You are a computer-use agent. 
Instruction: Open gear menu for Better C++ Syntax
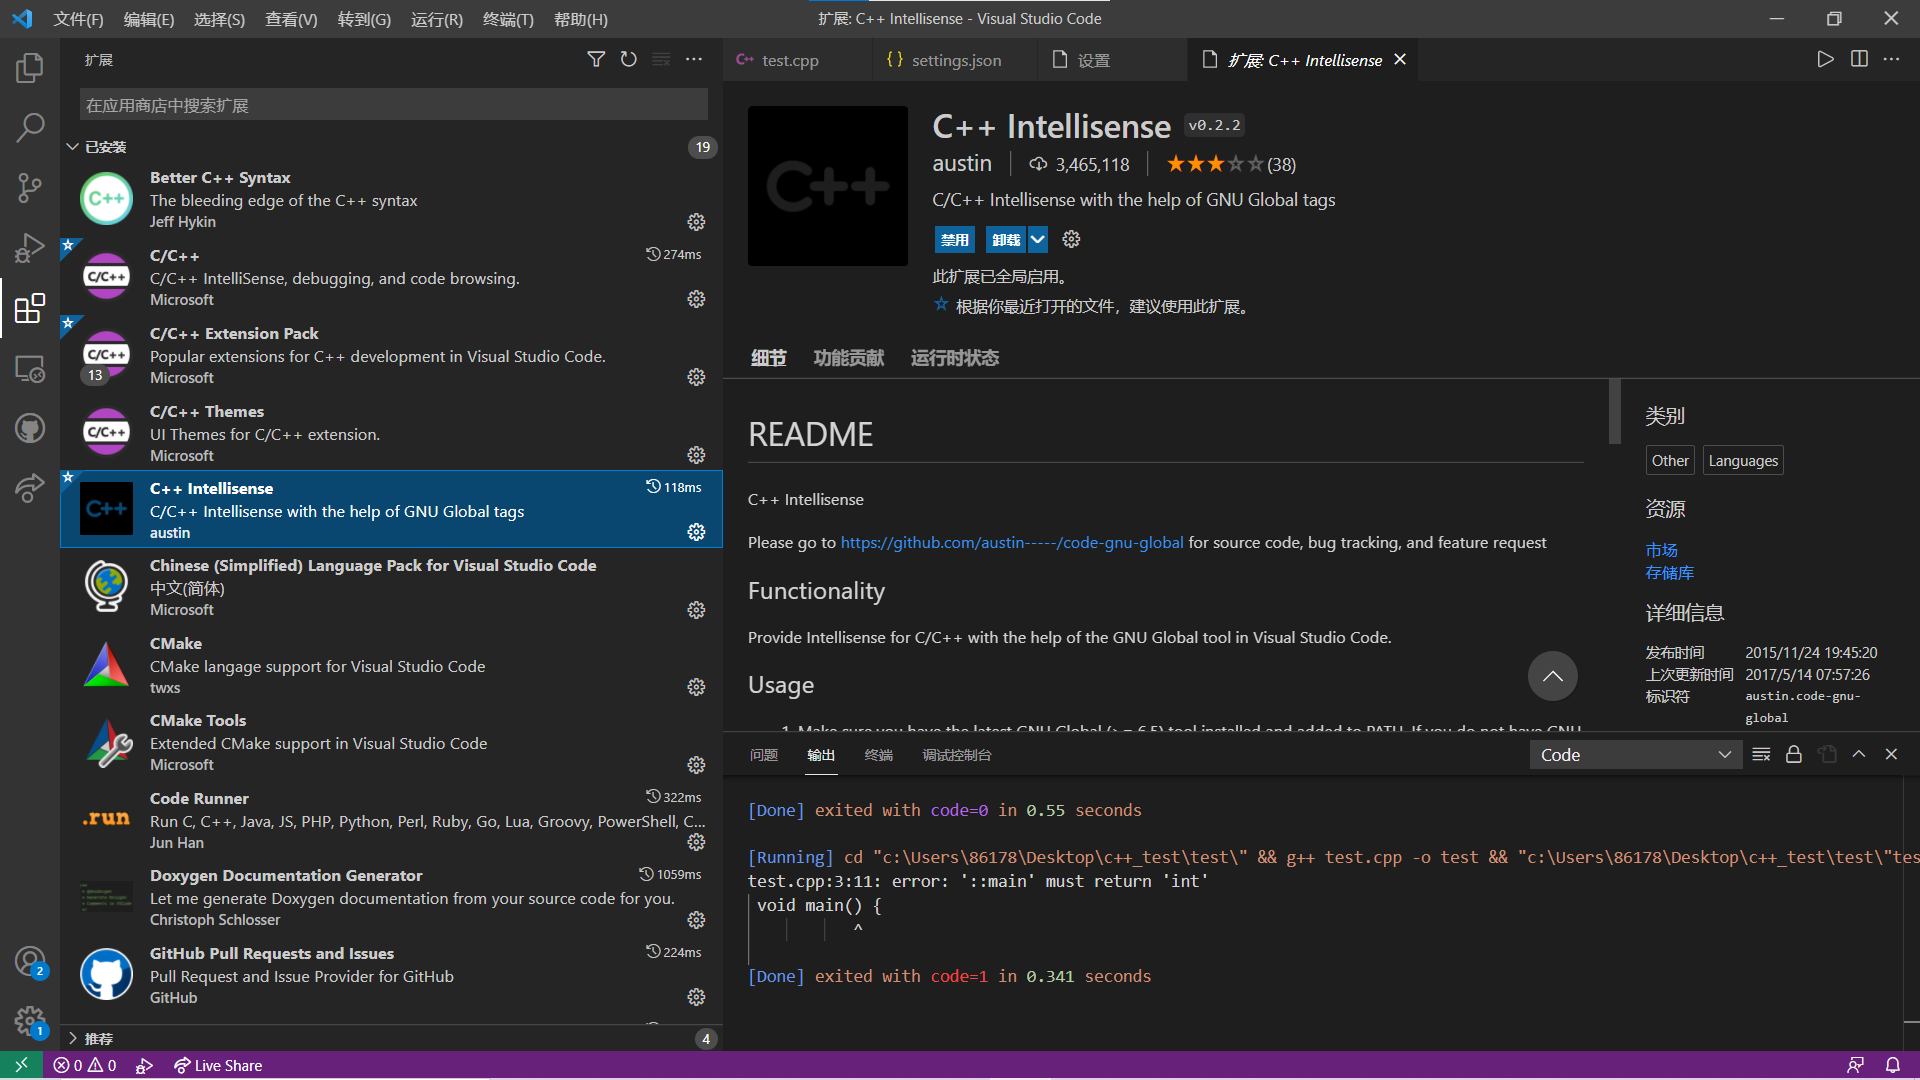pos(696,222)
